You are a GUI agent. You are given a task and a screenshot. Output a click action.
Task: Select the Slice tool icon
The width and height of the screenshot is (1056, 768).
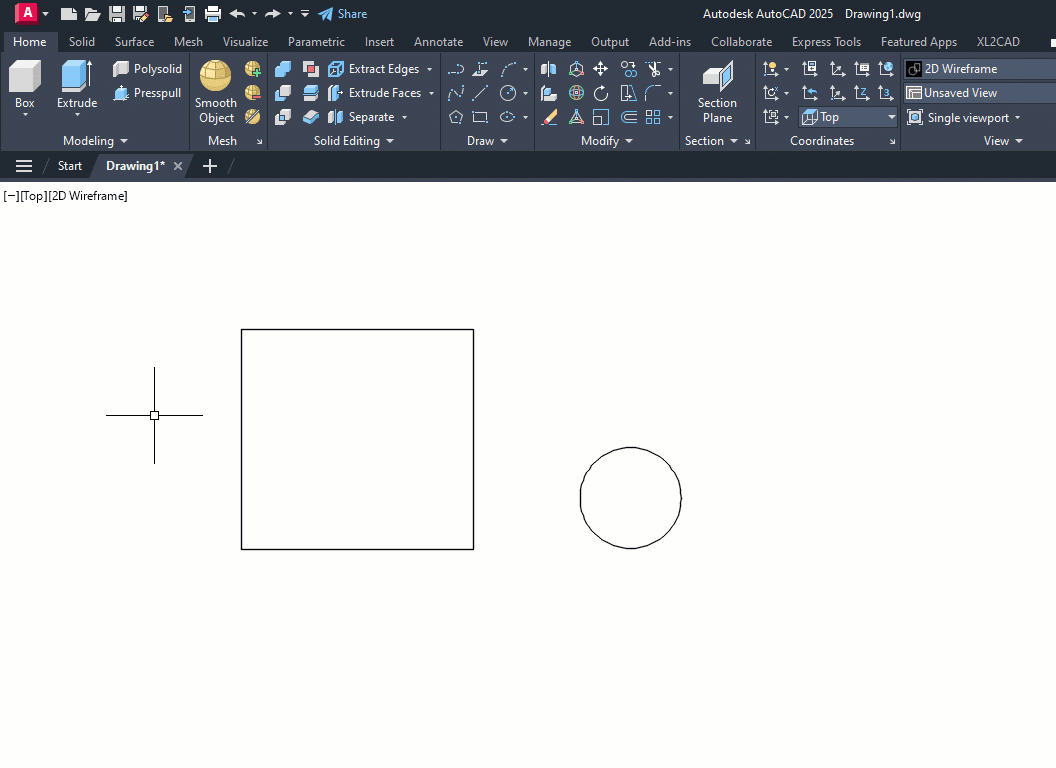pos(310,93)
